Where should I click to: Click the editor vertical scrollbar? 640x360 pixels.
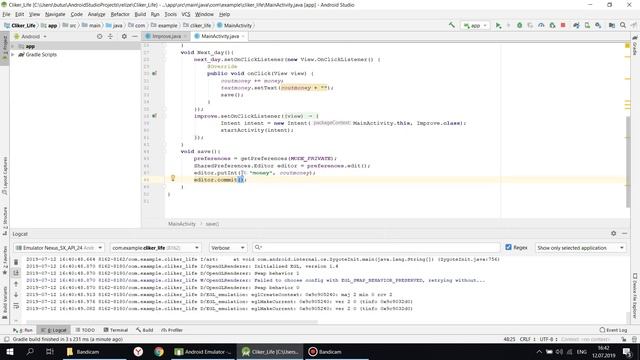coord(628,161)
